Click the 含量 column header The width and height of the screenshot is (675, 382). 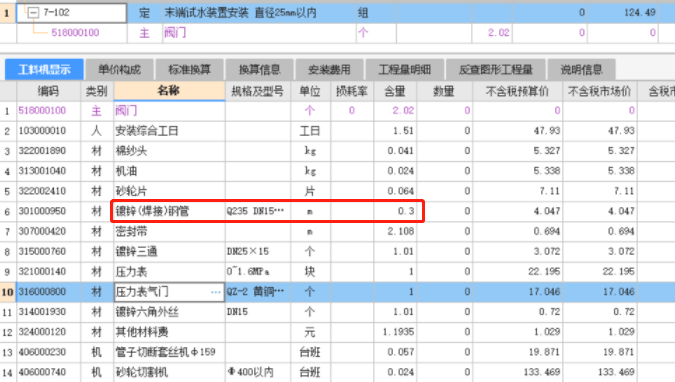(x=395, y=91)
